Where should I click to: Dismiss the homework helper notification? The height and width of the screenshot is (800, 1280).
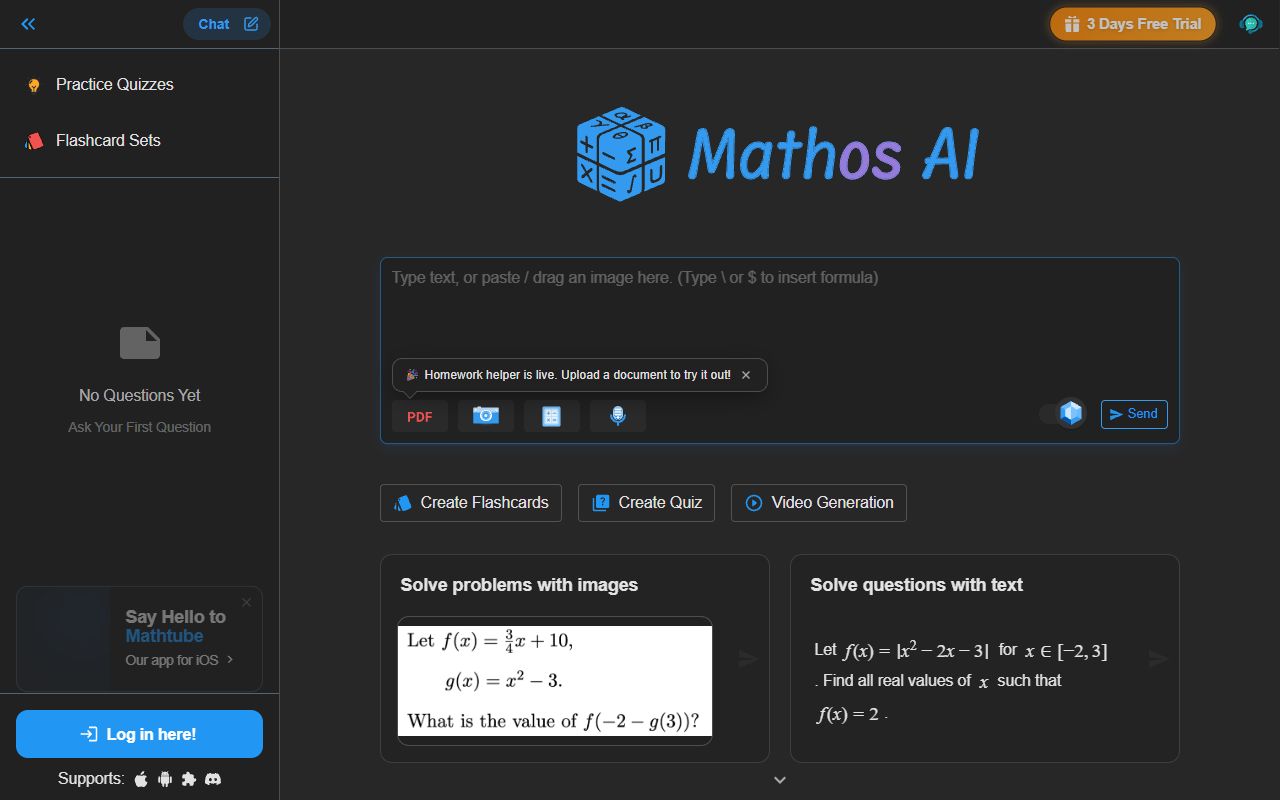746,374
